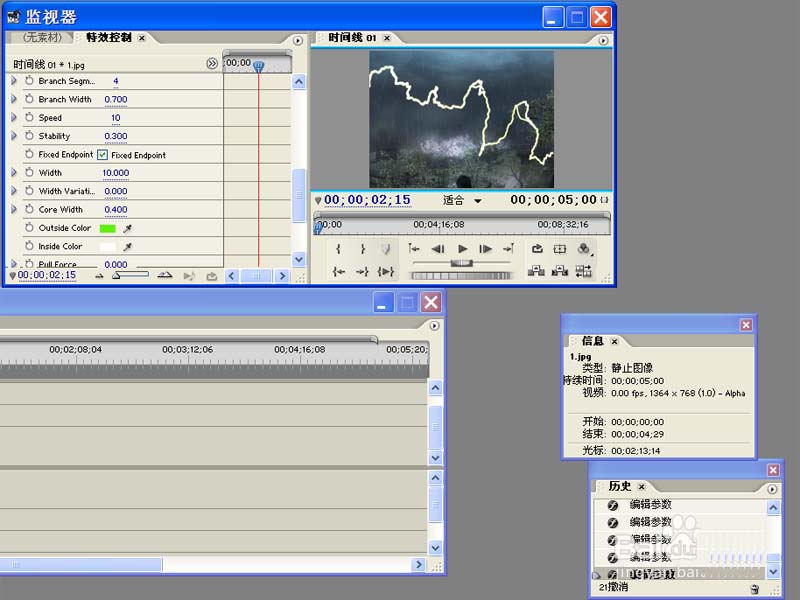Switch to the 特效控制 tab

(109, 37)
